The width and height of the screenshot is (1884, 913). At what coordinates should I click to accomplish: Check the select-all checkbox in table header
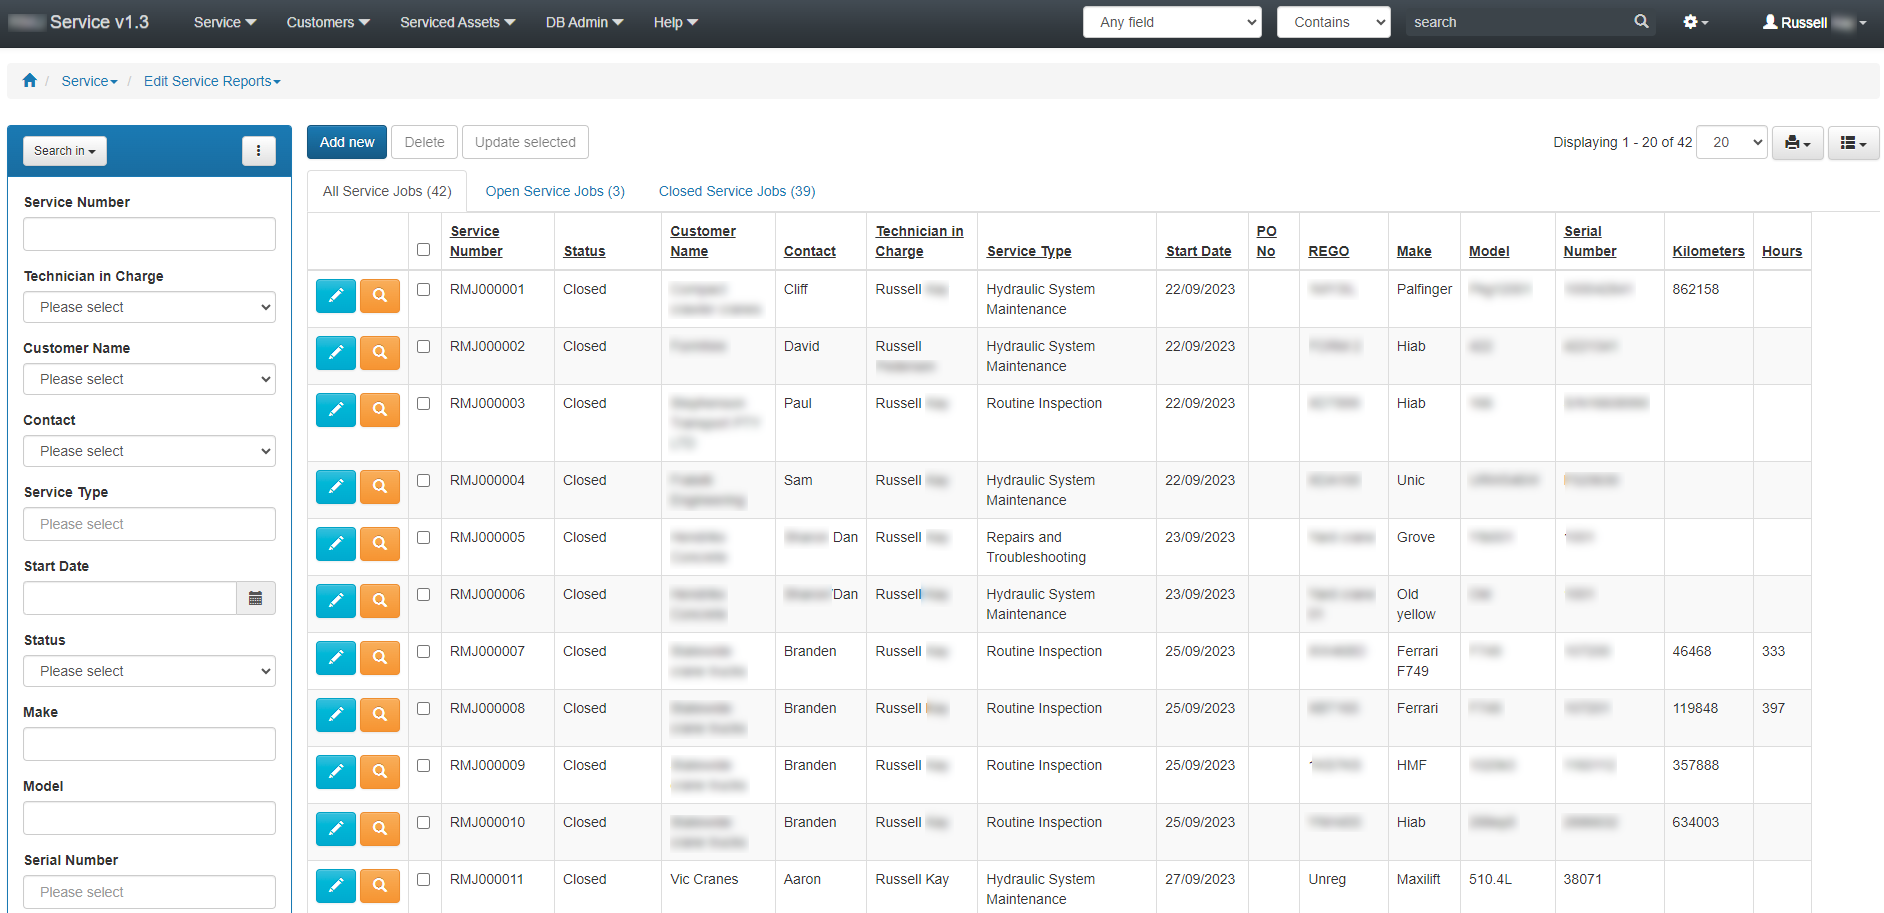tap(423, 250)
